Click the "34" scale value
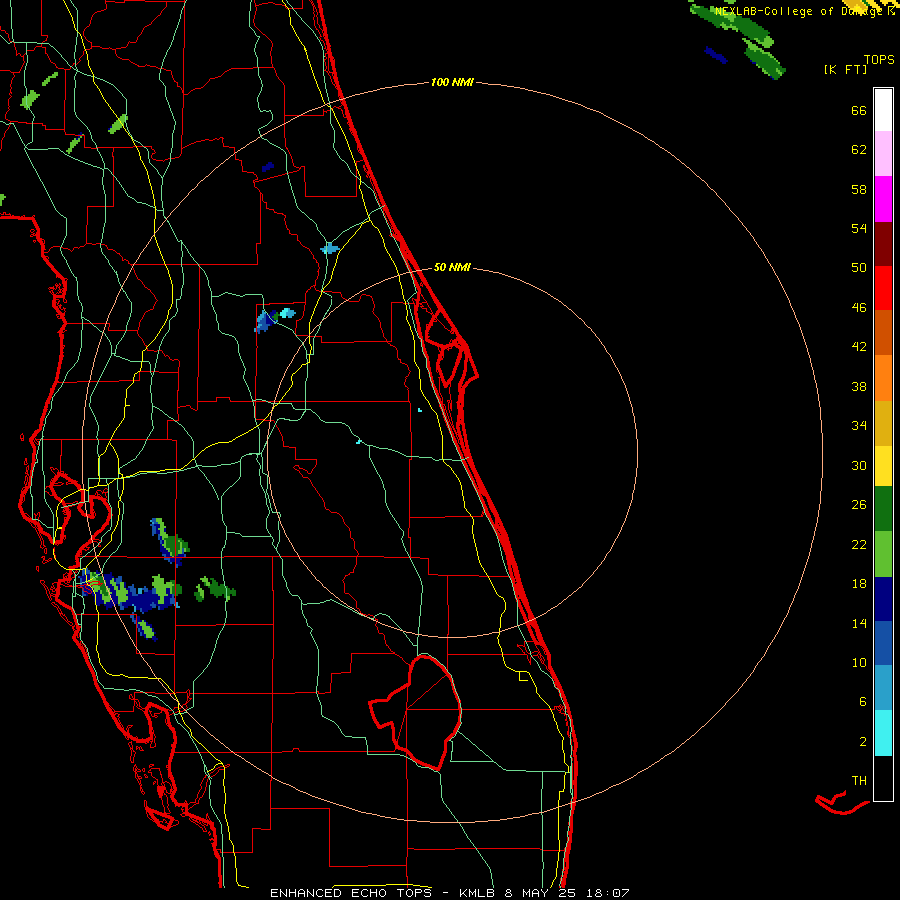 point(859,426)
